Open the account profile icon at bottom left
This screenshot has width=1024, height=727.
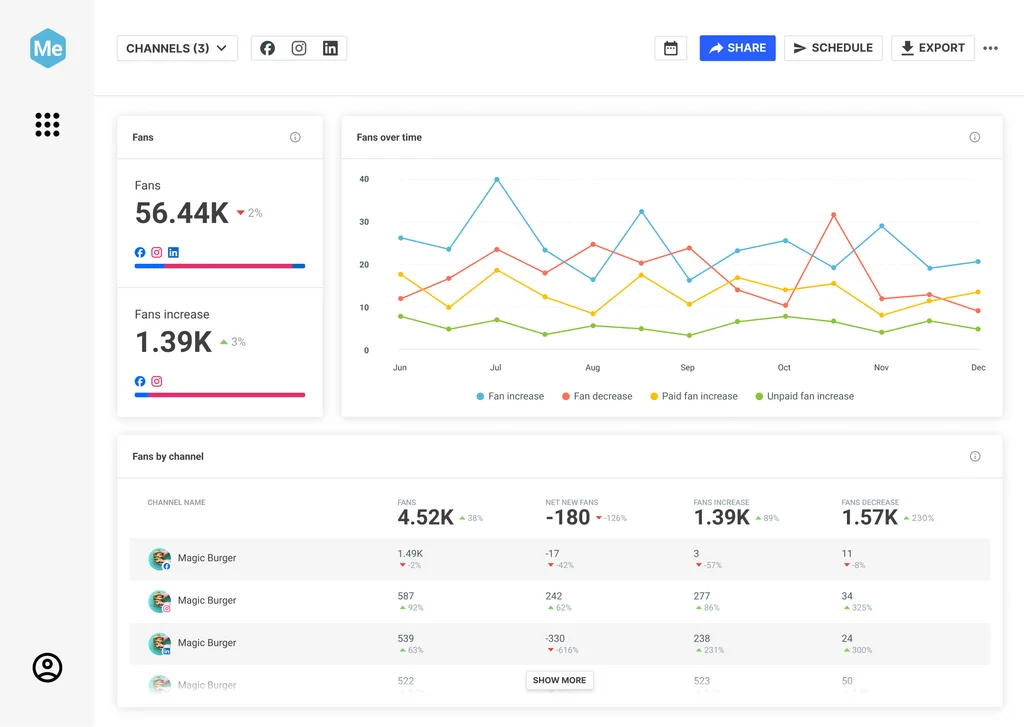[x=47, y=667]
